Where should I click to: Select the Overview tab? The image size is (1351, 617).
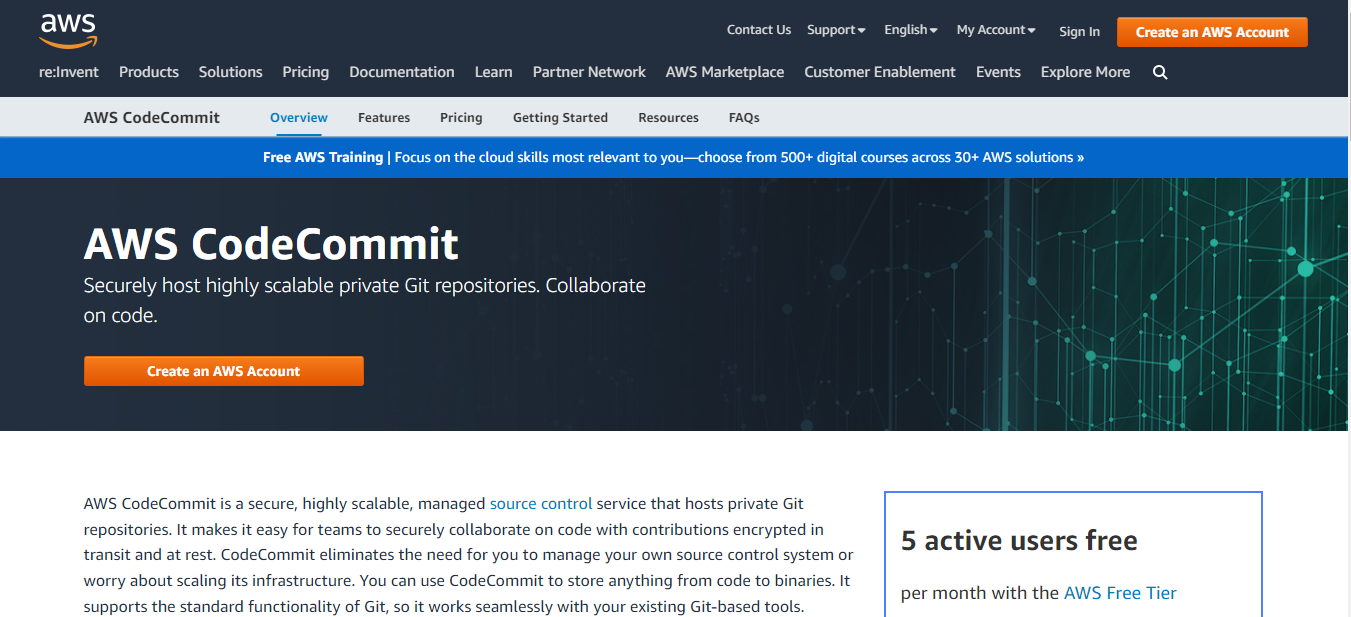tap(299, 117)
